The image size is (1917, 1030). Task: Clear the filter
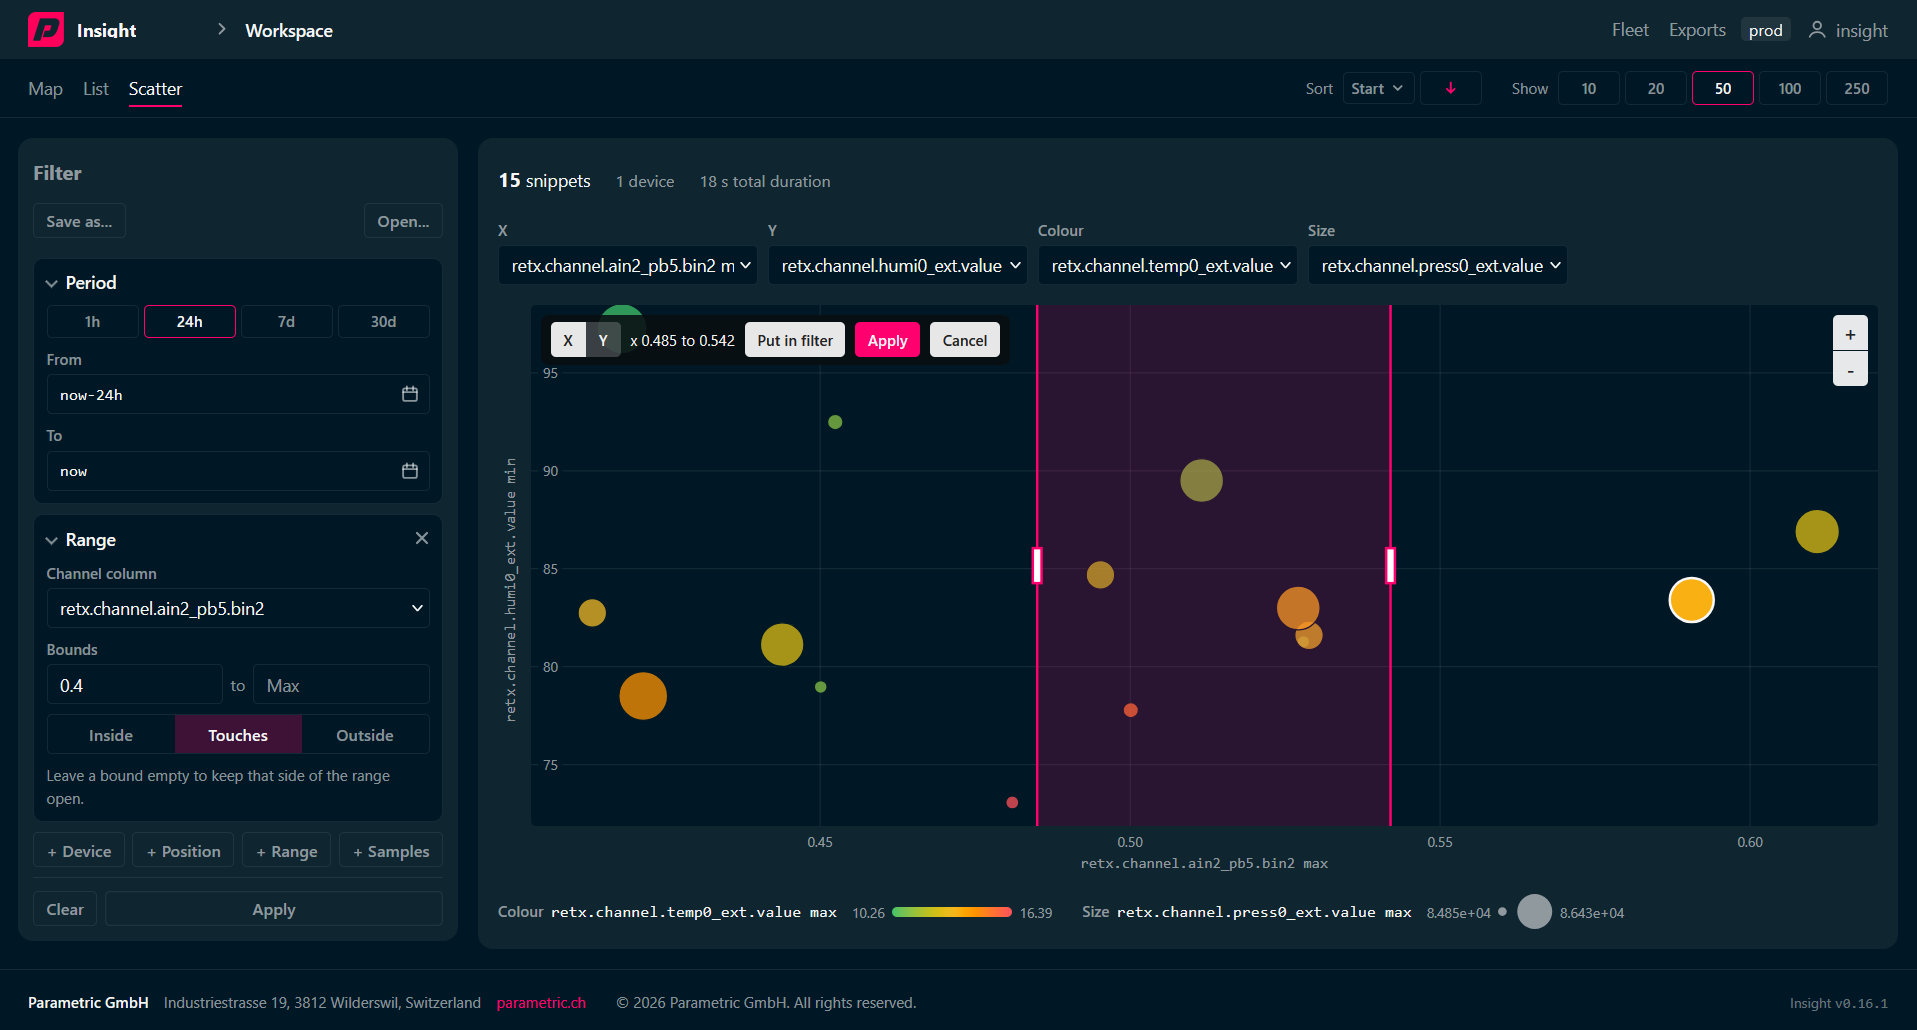(65, 909)
